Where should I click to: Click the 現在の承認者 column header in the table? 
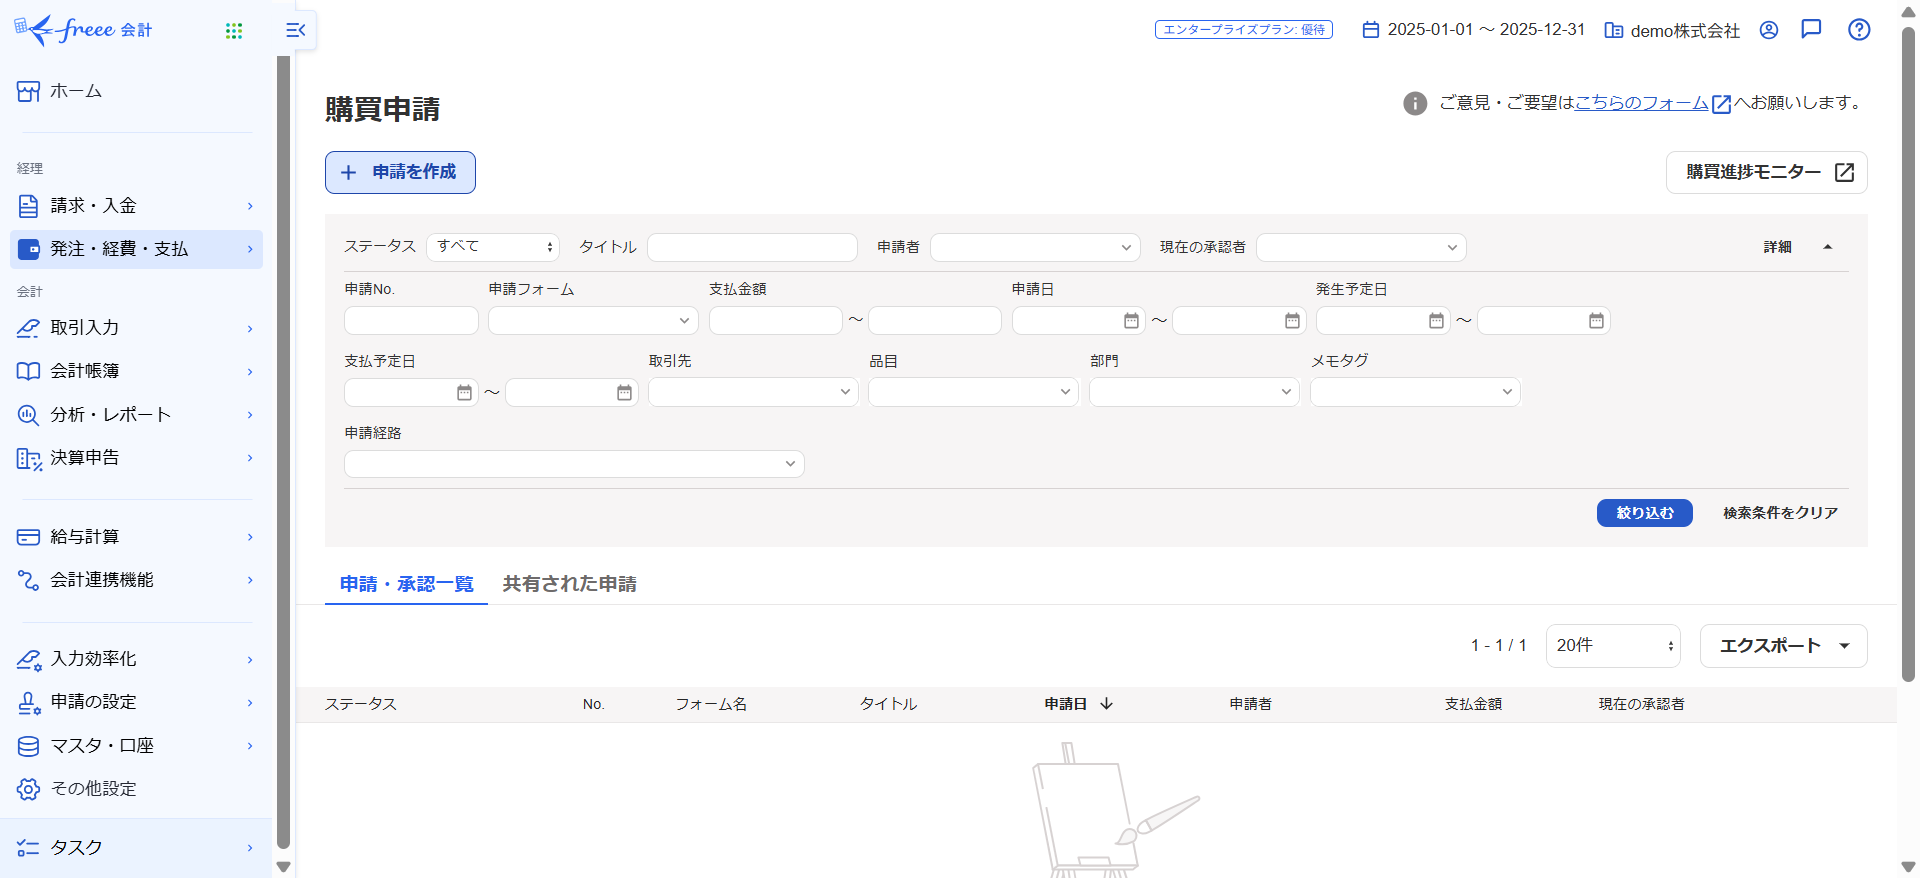[x=1641, y=705]
